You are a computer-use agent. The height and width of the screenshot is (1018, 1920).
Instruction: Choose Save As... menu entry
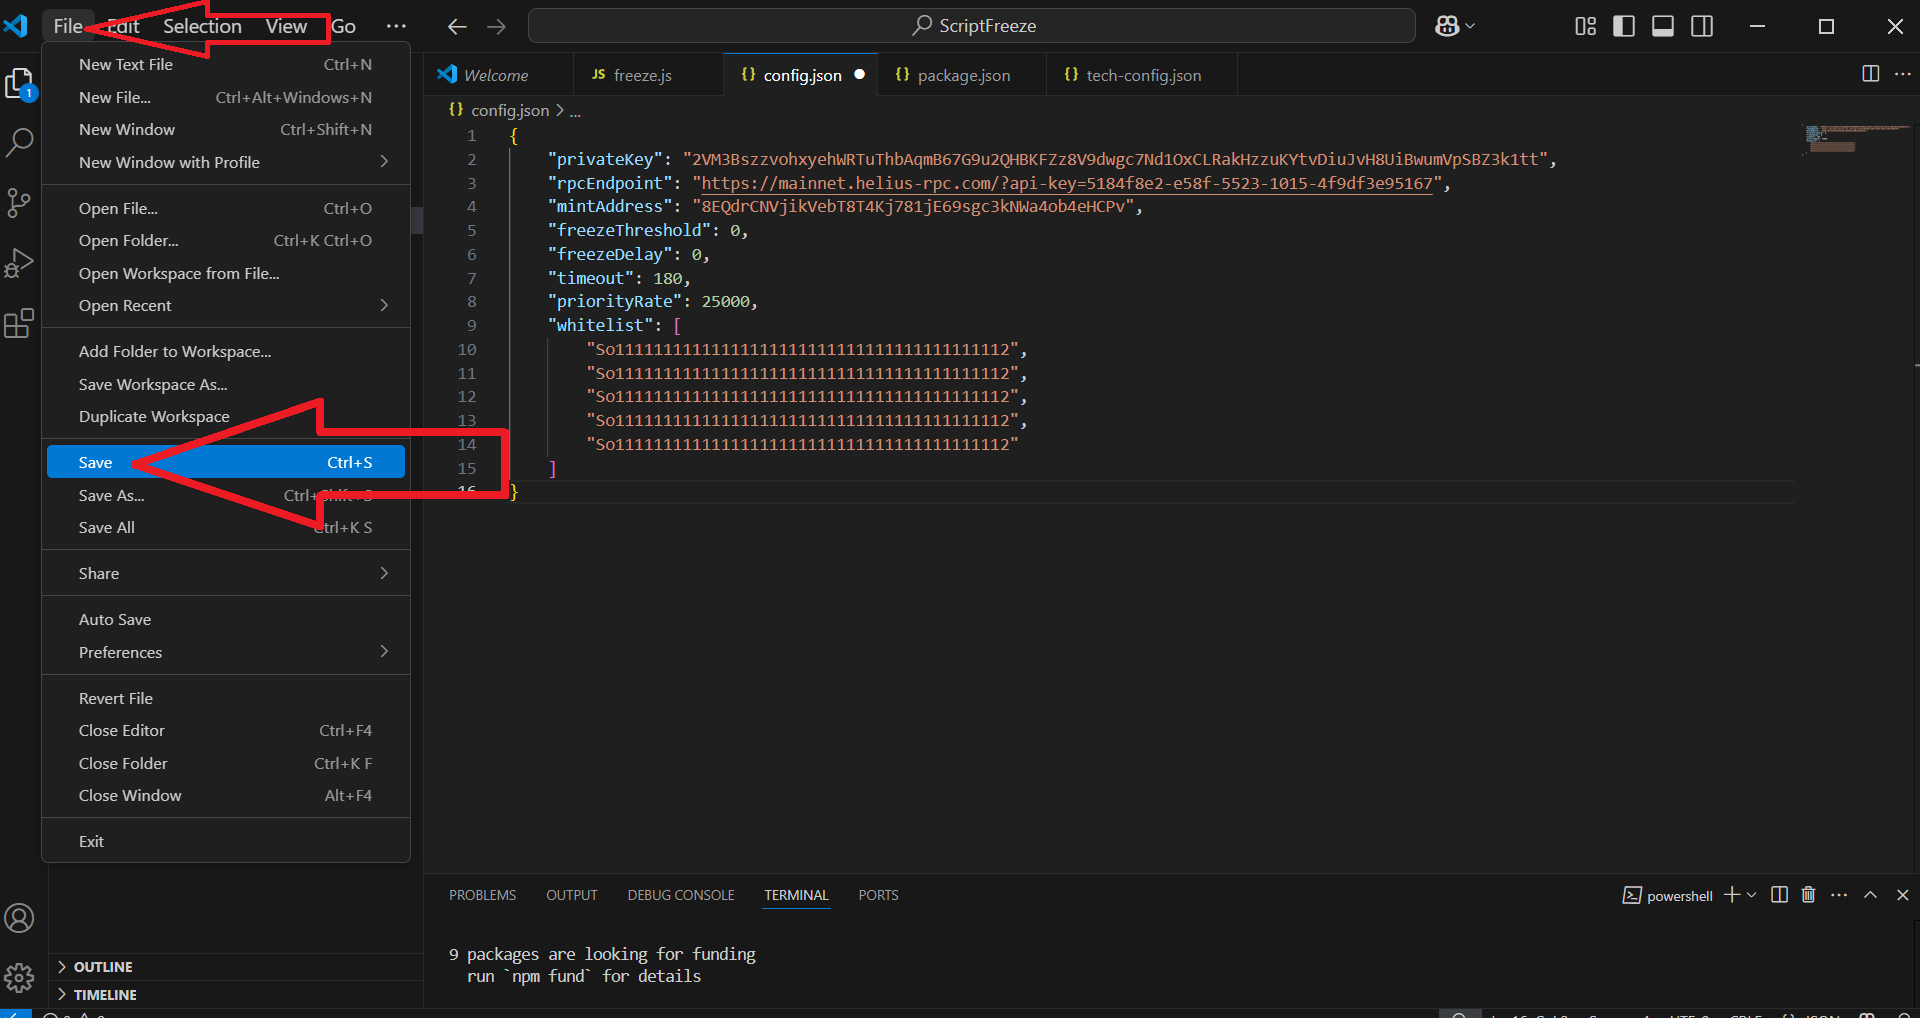point(226,495)
